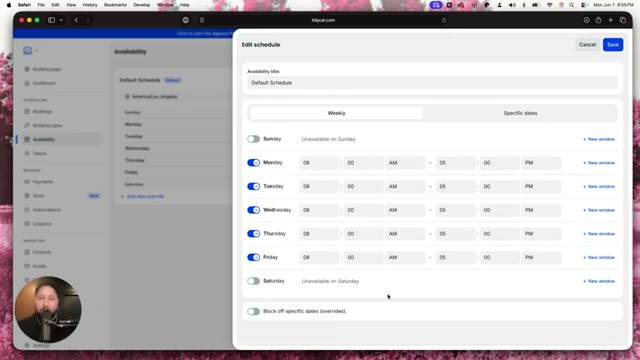The height and width of the screenshot is (360, 640).
Task: Add a New window for Saturday
Action: tap(599, 281)
